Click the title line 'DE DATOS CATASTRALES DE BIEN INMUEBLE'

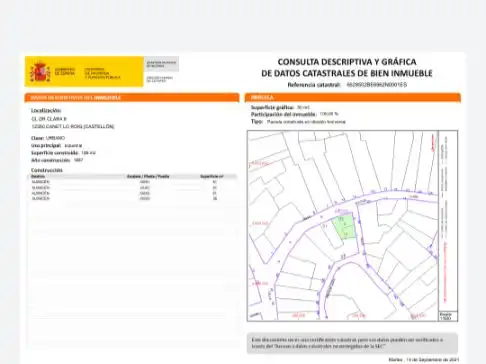pyautogui.click(x=347, y=73)
